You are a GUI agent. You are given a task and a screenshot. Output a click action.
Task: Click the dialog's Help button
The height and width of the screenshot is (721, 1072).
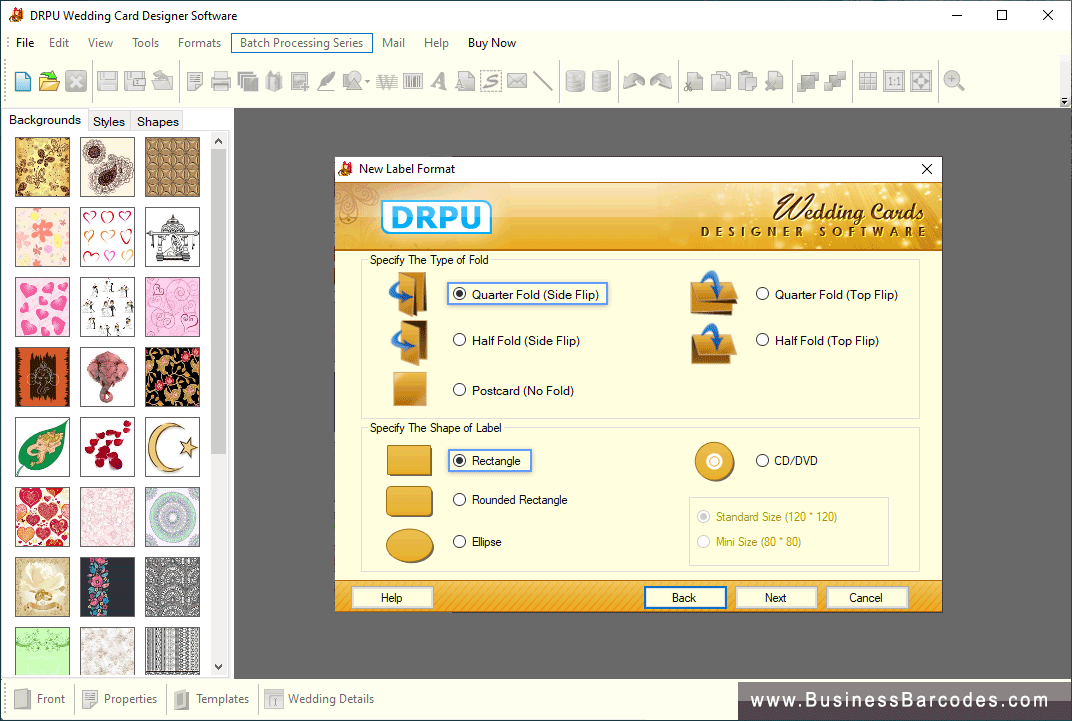[x=392, y=598]
